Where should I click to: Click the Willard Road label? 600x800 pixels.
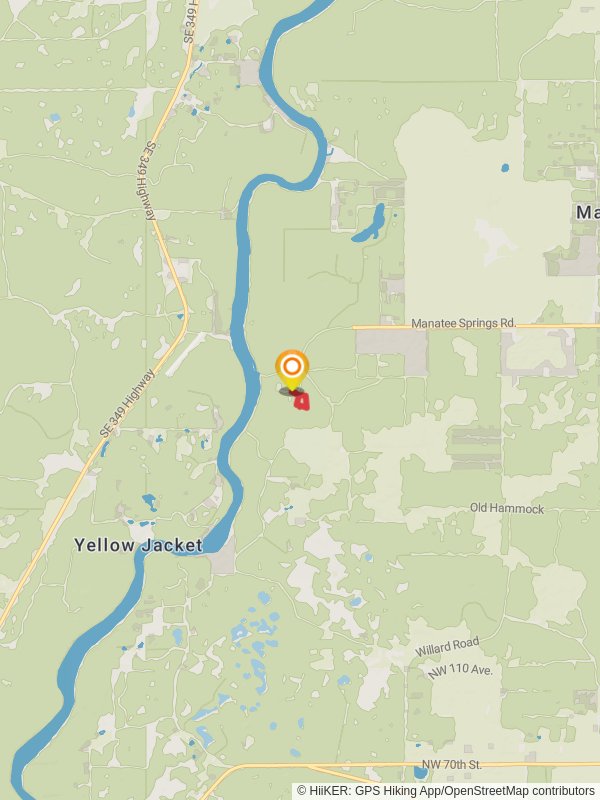[447, 646]
